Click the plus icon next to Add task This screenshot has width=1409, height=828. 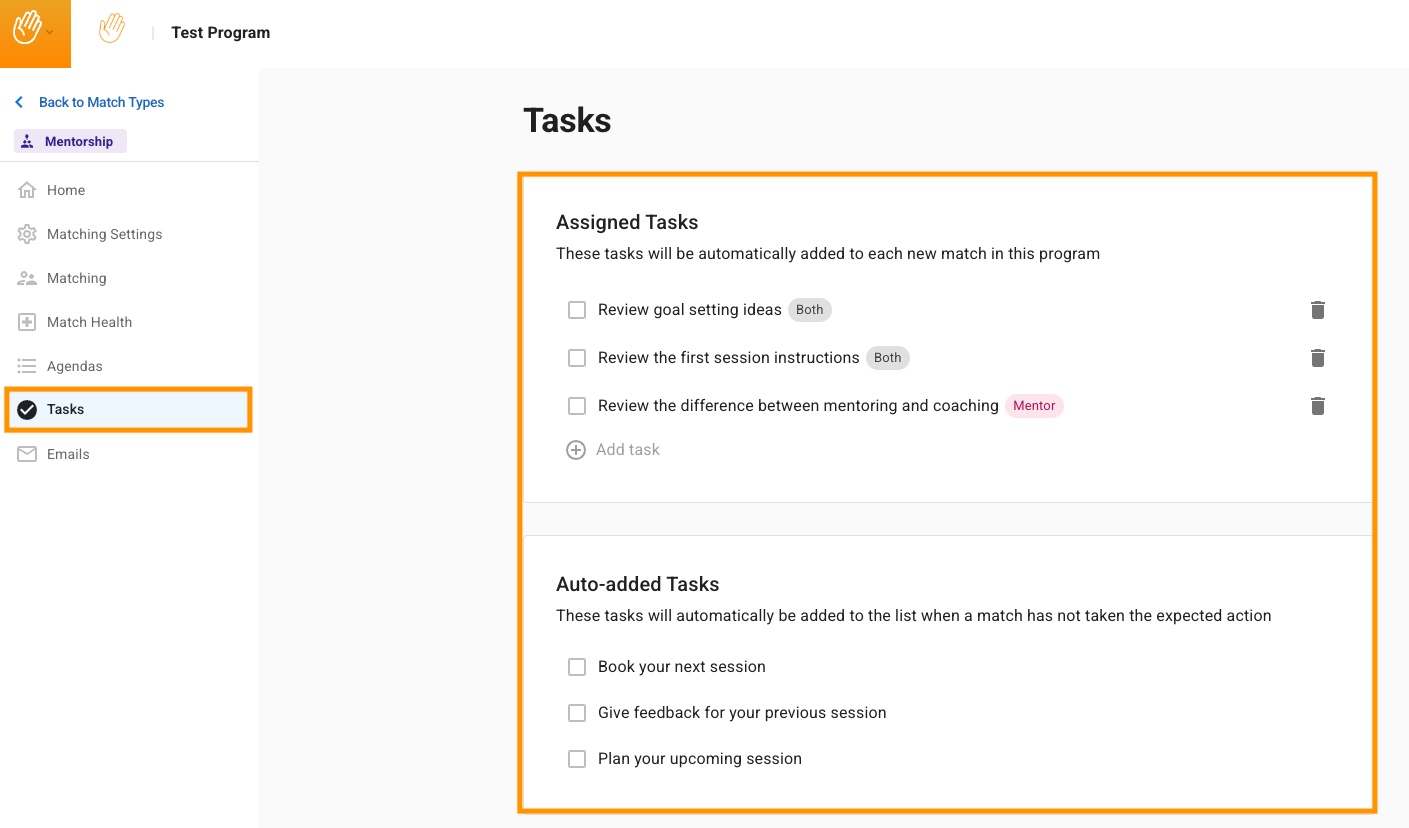tap(576, 450)
